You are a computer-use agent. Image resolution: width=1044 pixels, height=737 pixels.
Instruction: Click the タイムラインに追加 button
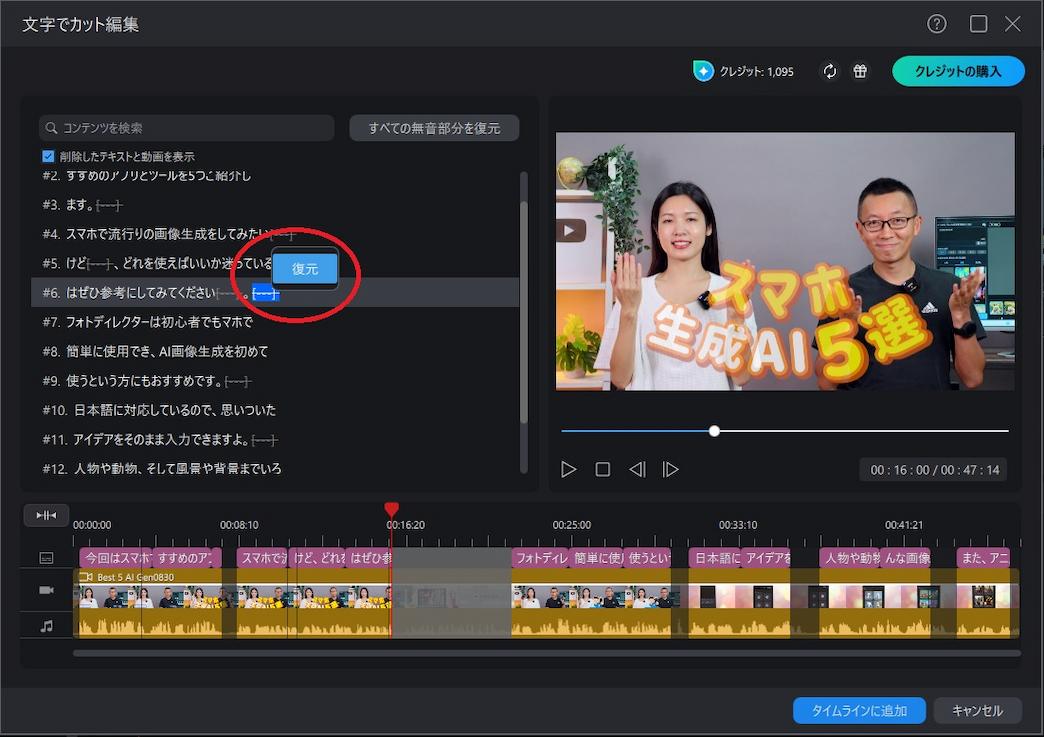[859, 710]
